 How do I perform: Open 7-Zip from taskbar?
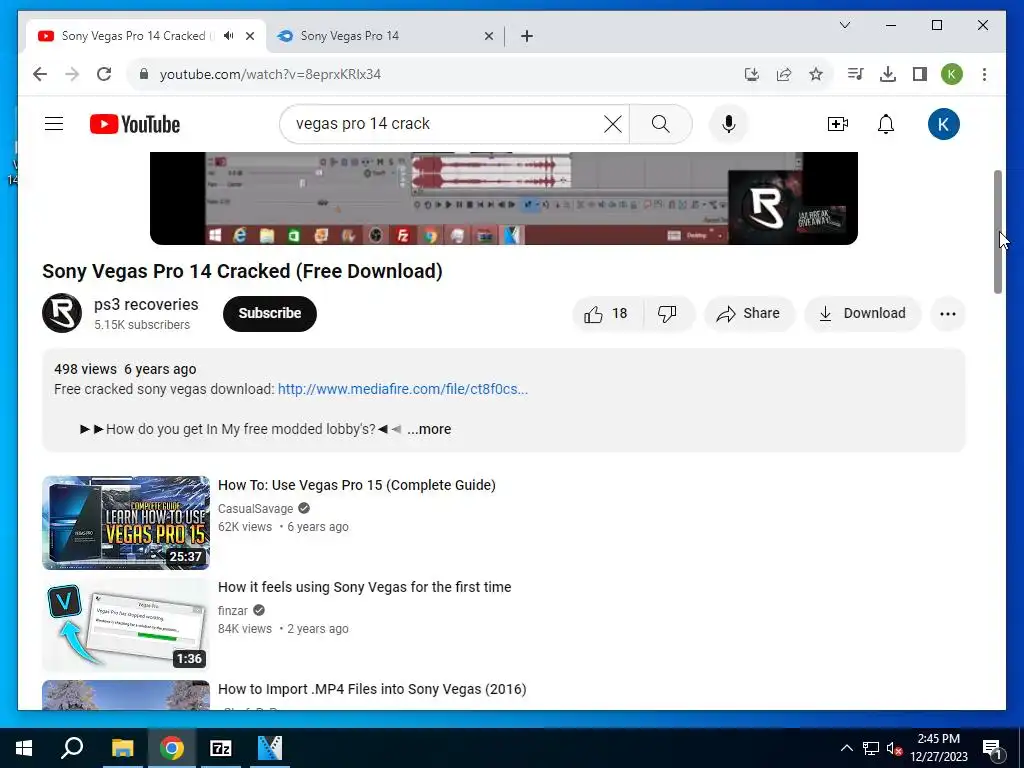pos(221,748)
